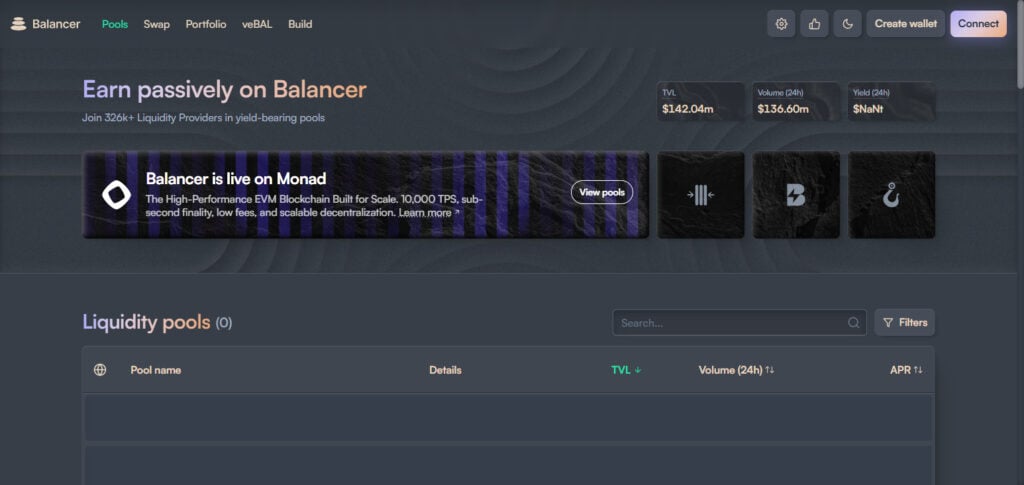Click the magnifier icon in the search box
This screenshot has height=485, width=1024.
point(854,322)
